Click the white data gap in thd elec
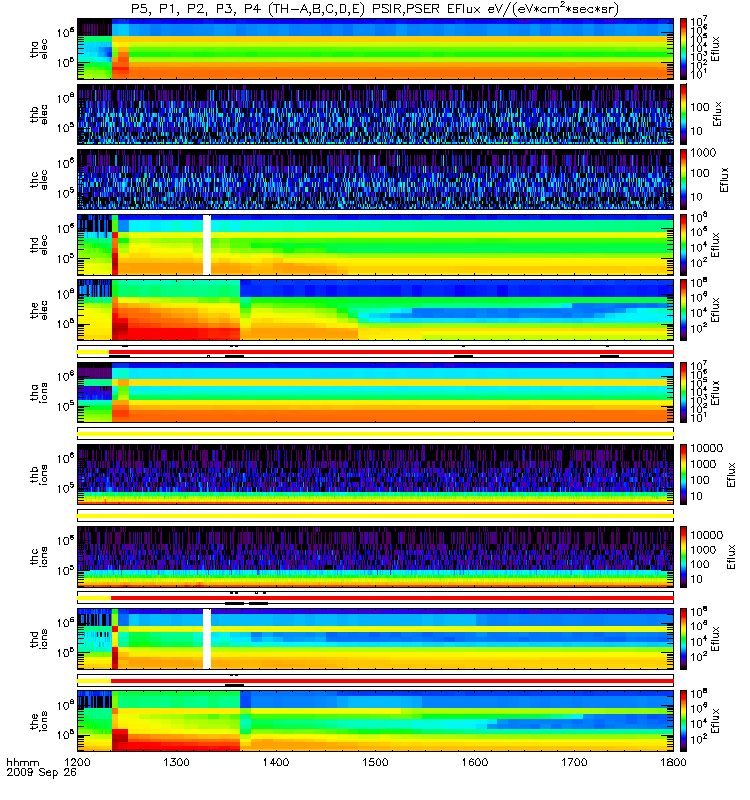Screen dimensions: 750x800 (207, 245)
